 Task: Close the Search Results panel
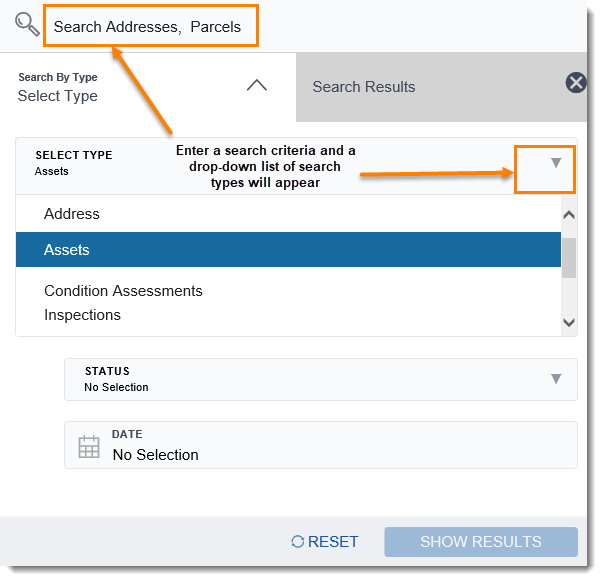pyautogui.click(x=575, y=83)
